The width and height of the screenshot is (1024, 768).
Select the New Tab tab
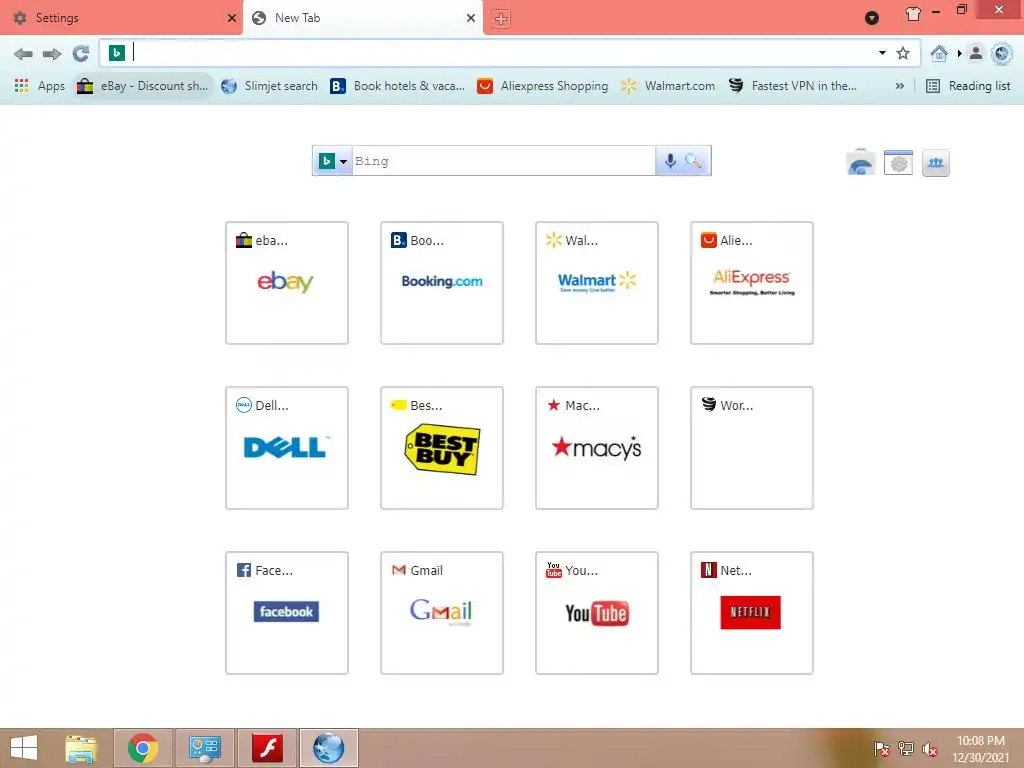point(363,18)
